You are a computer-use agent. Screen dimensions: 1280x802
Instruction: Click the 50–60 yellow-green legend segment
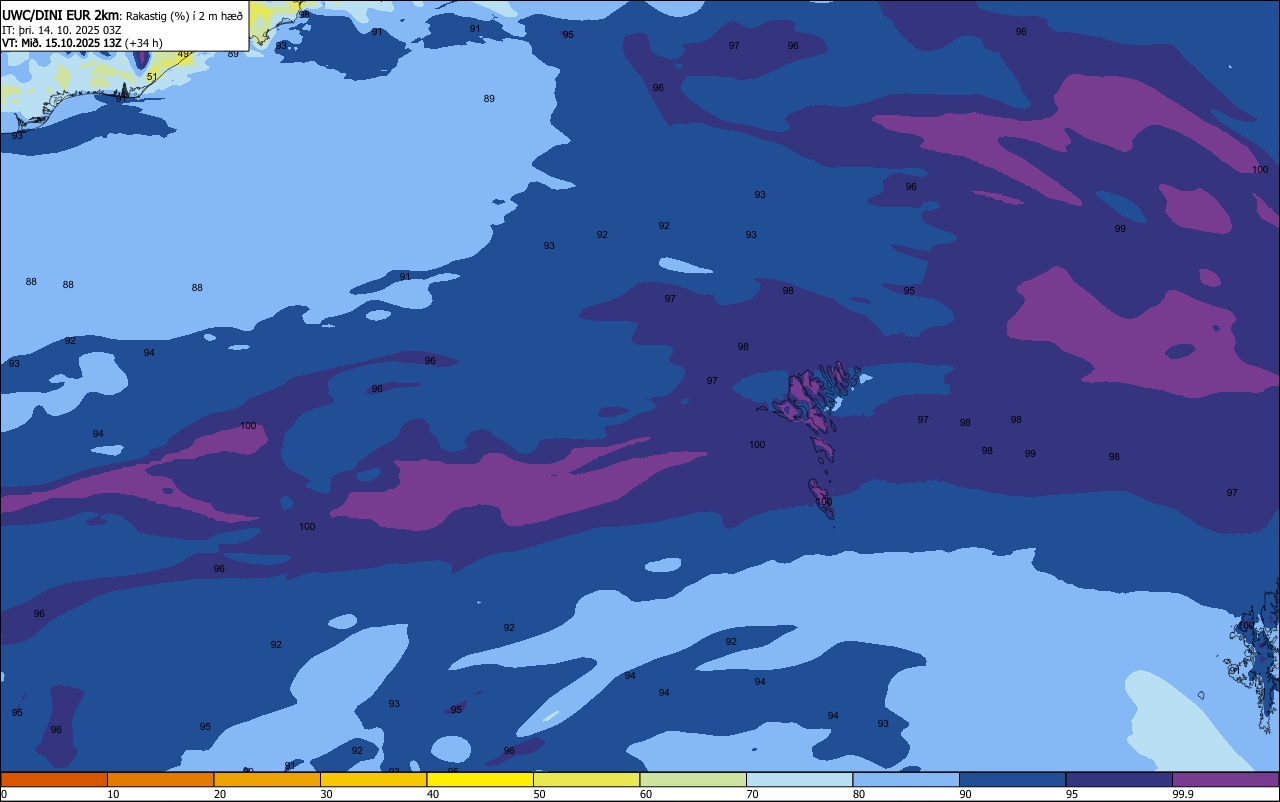586,779
